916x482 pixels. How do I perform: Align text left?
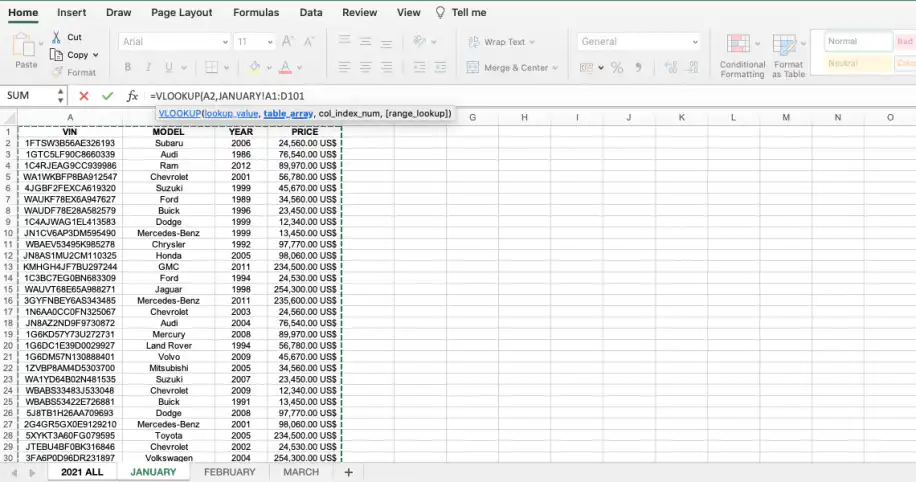point(344,67)
